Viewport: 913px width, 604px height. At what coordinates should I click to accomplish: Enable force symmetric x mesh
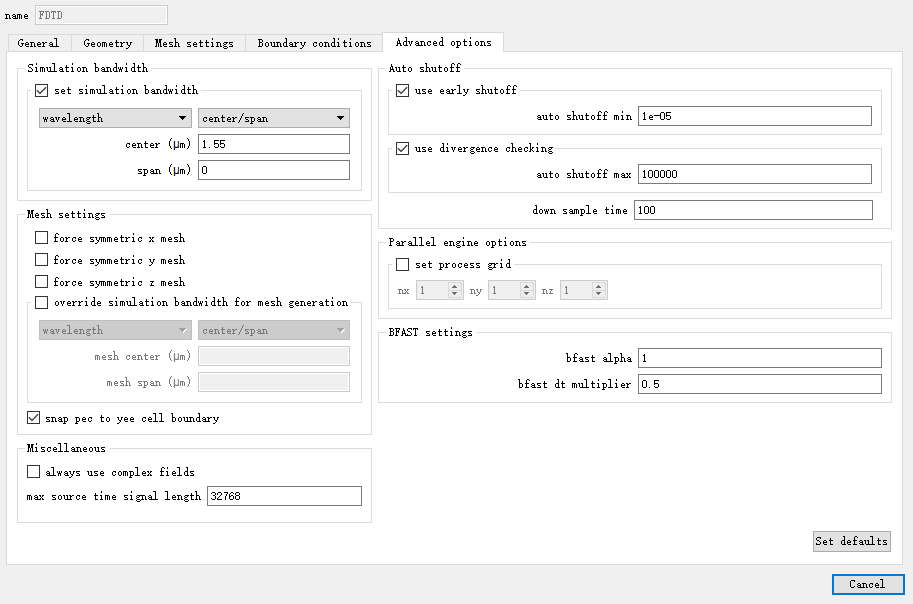coord(41,238)
